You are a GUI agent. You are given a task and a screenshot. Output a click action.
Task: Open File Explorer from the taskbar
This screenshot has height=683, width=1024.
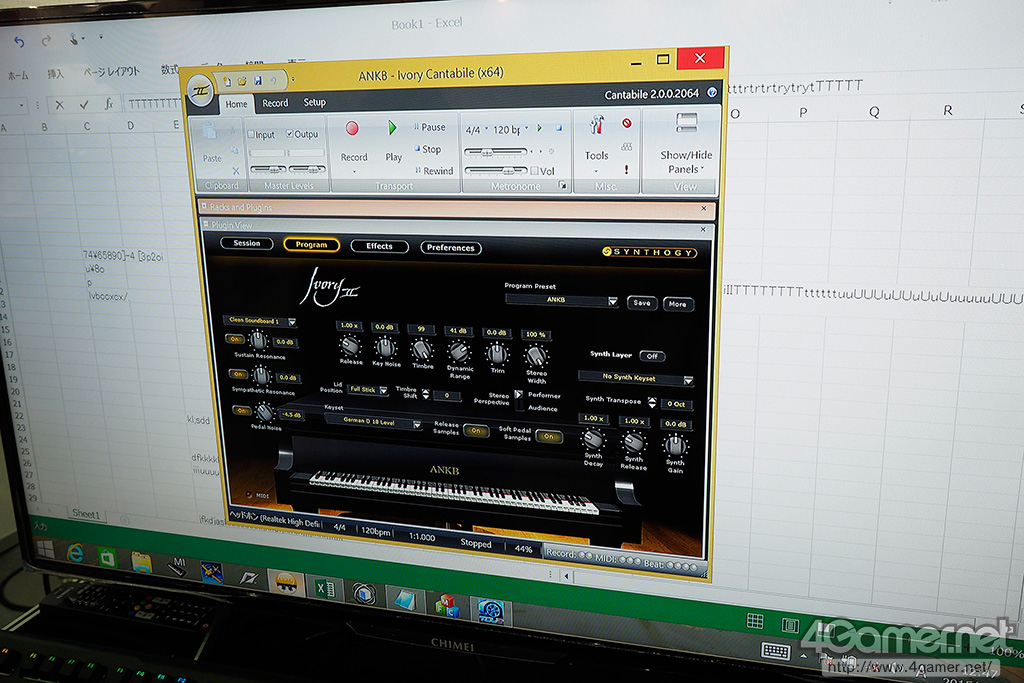[x=141, y=563]
